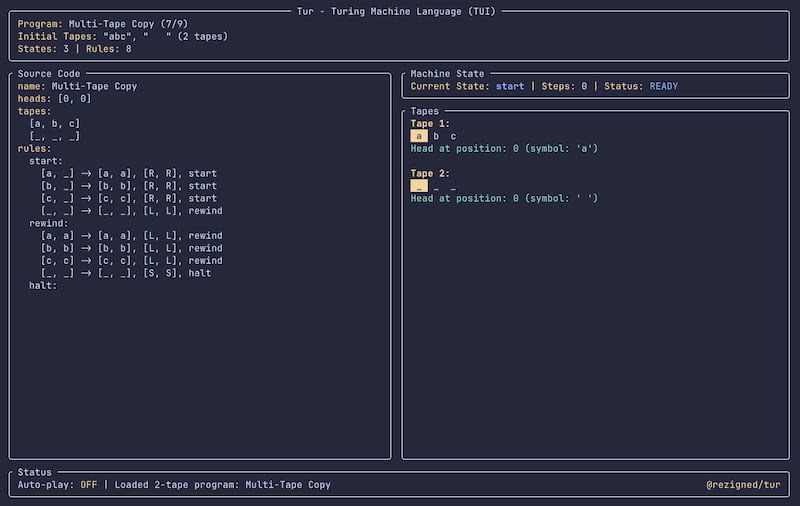Click the 'Tape 2:' label
Screen dimensions: 800x506
(x=430, y=173)
